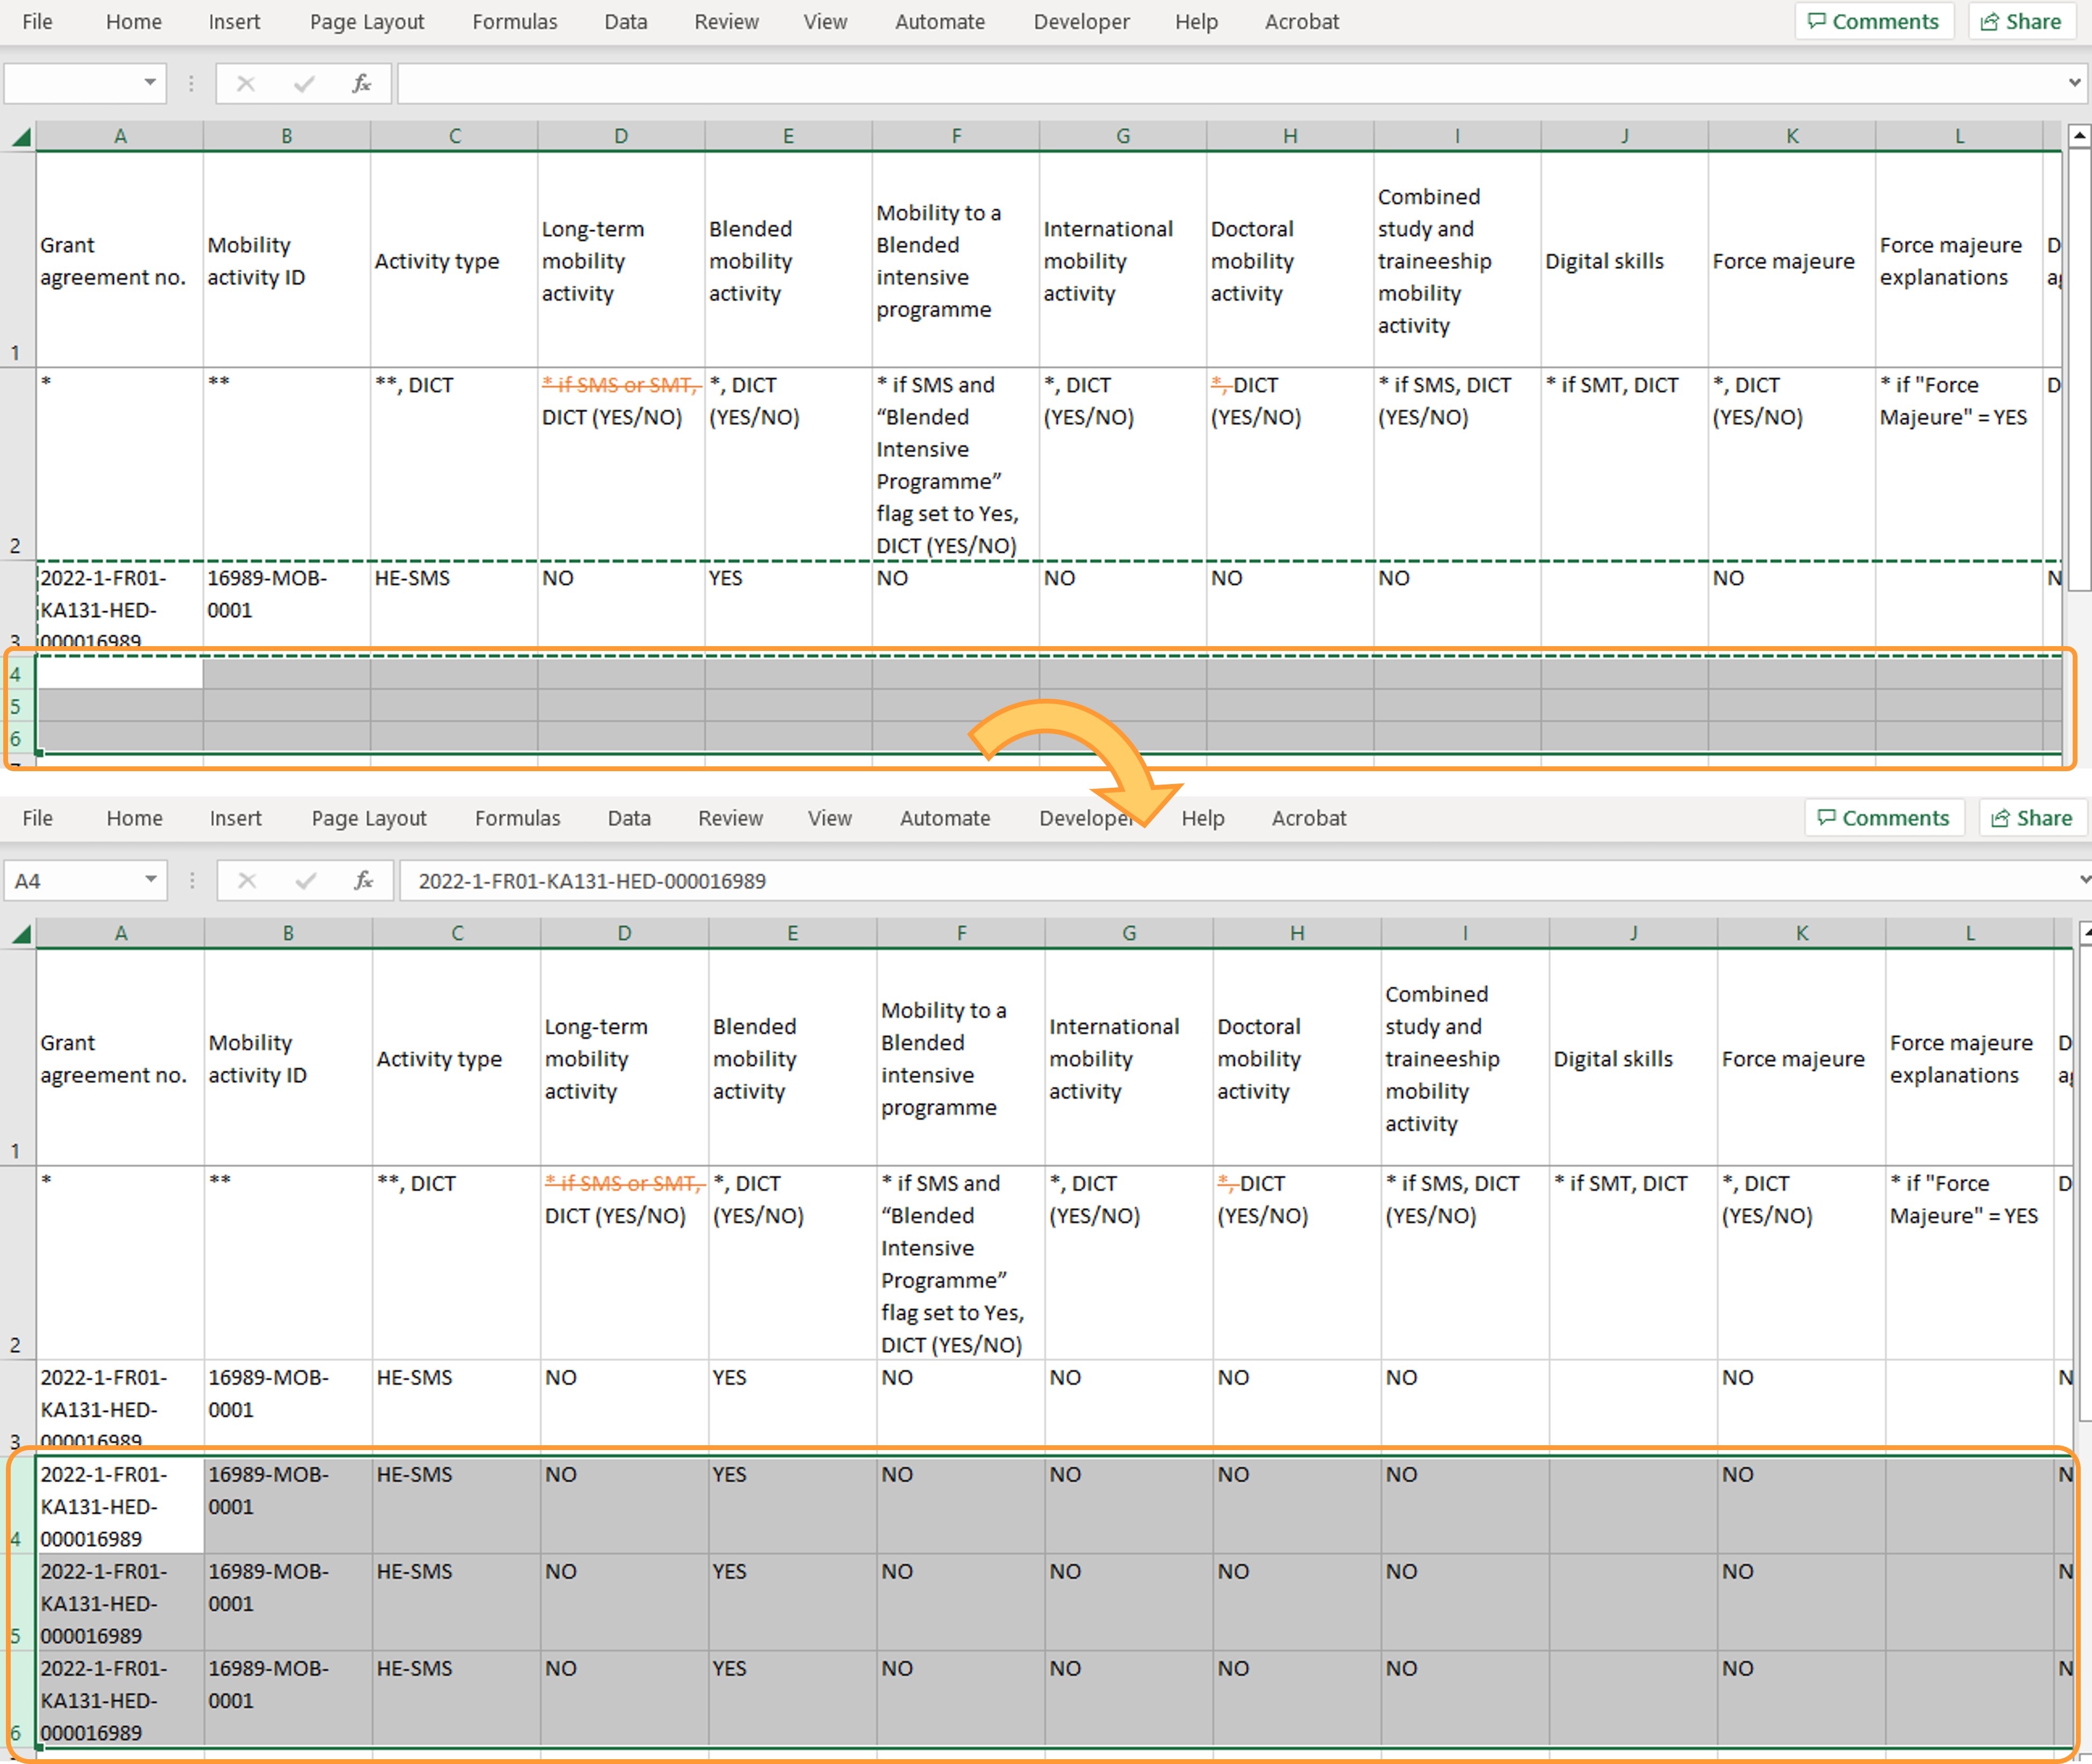Cancel entry icon in top formula bar

245,84
